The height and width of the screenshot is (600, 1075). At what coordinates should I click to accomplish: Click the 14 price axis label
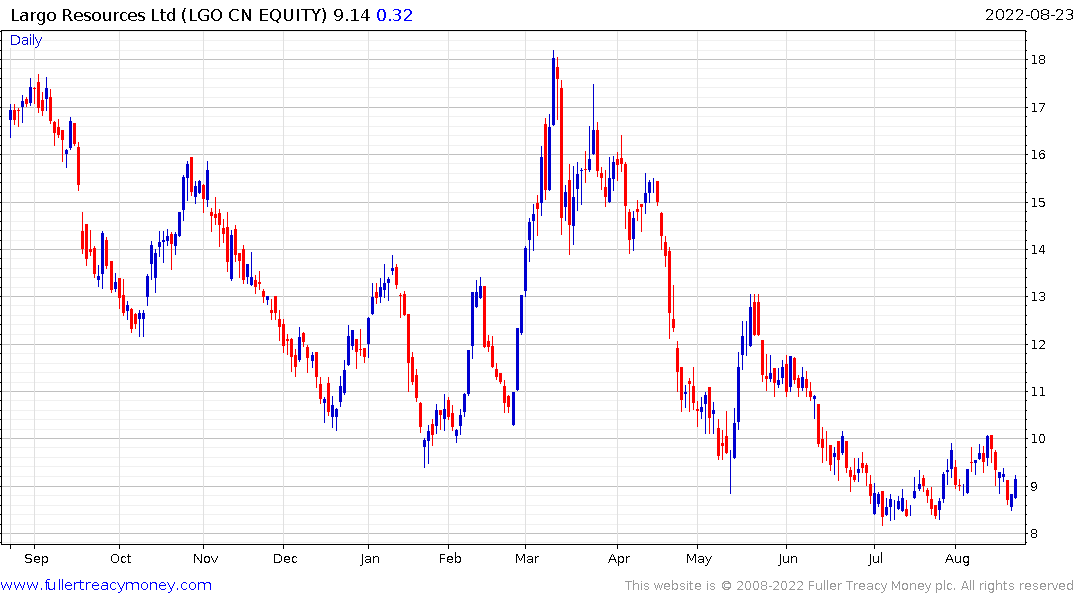1038,250
